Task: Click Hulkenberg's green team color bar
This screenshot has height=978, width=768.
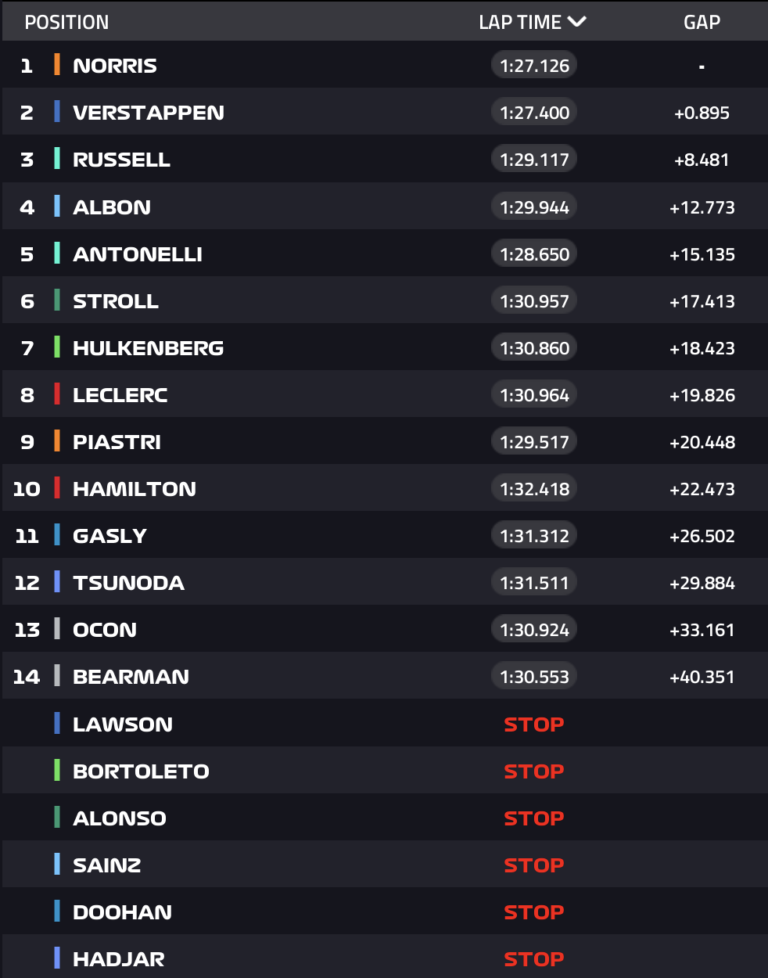Action: click(x=57, y=348)
